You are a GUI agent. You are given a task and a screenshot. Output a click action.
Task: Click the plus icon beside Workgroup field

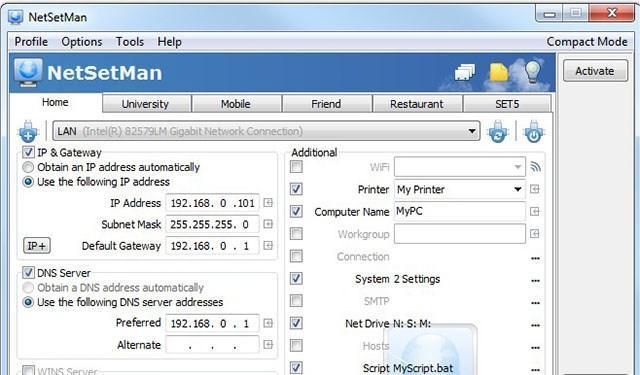pyautogui.click(x=535, y=233)
